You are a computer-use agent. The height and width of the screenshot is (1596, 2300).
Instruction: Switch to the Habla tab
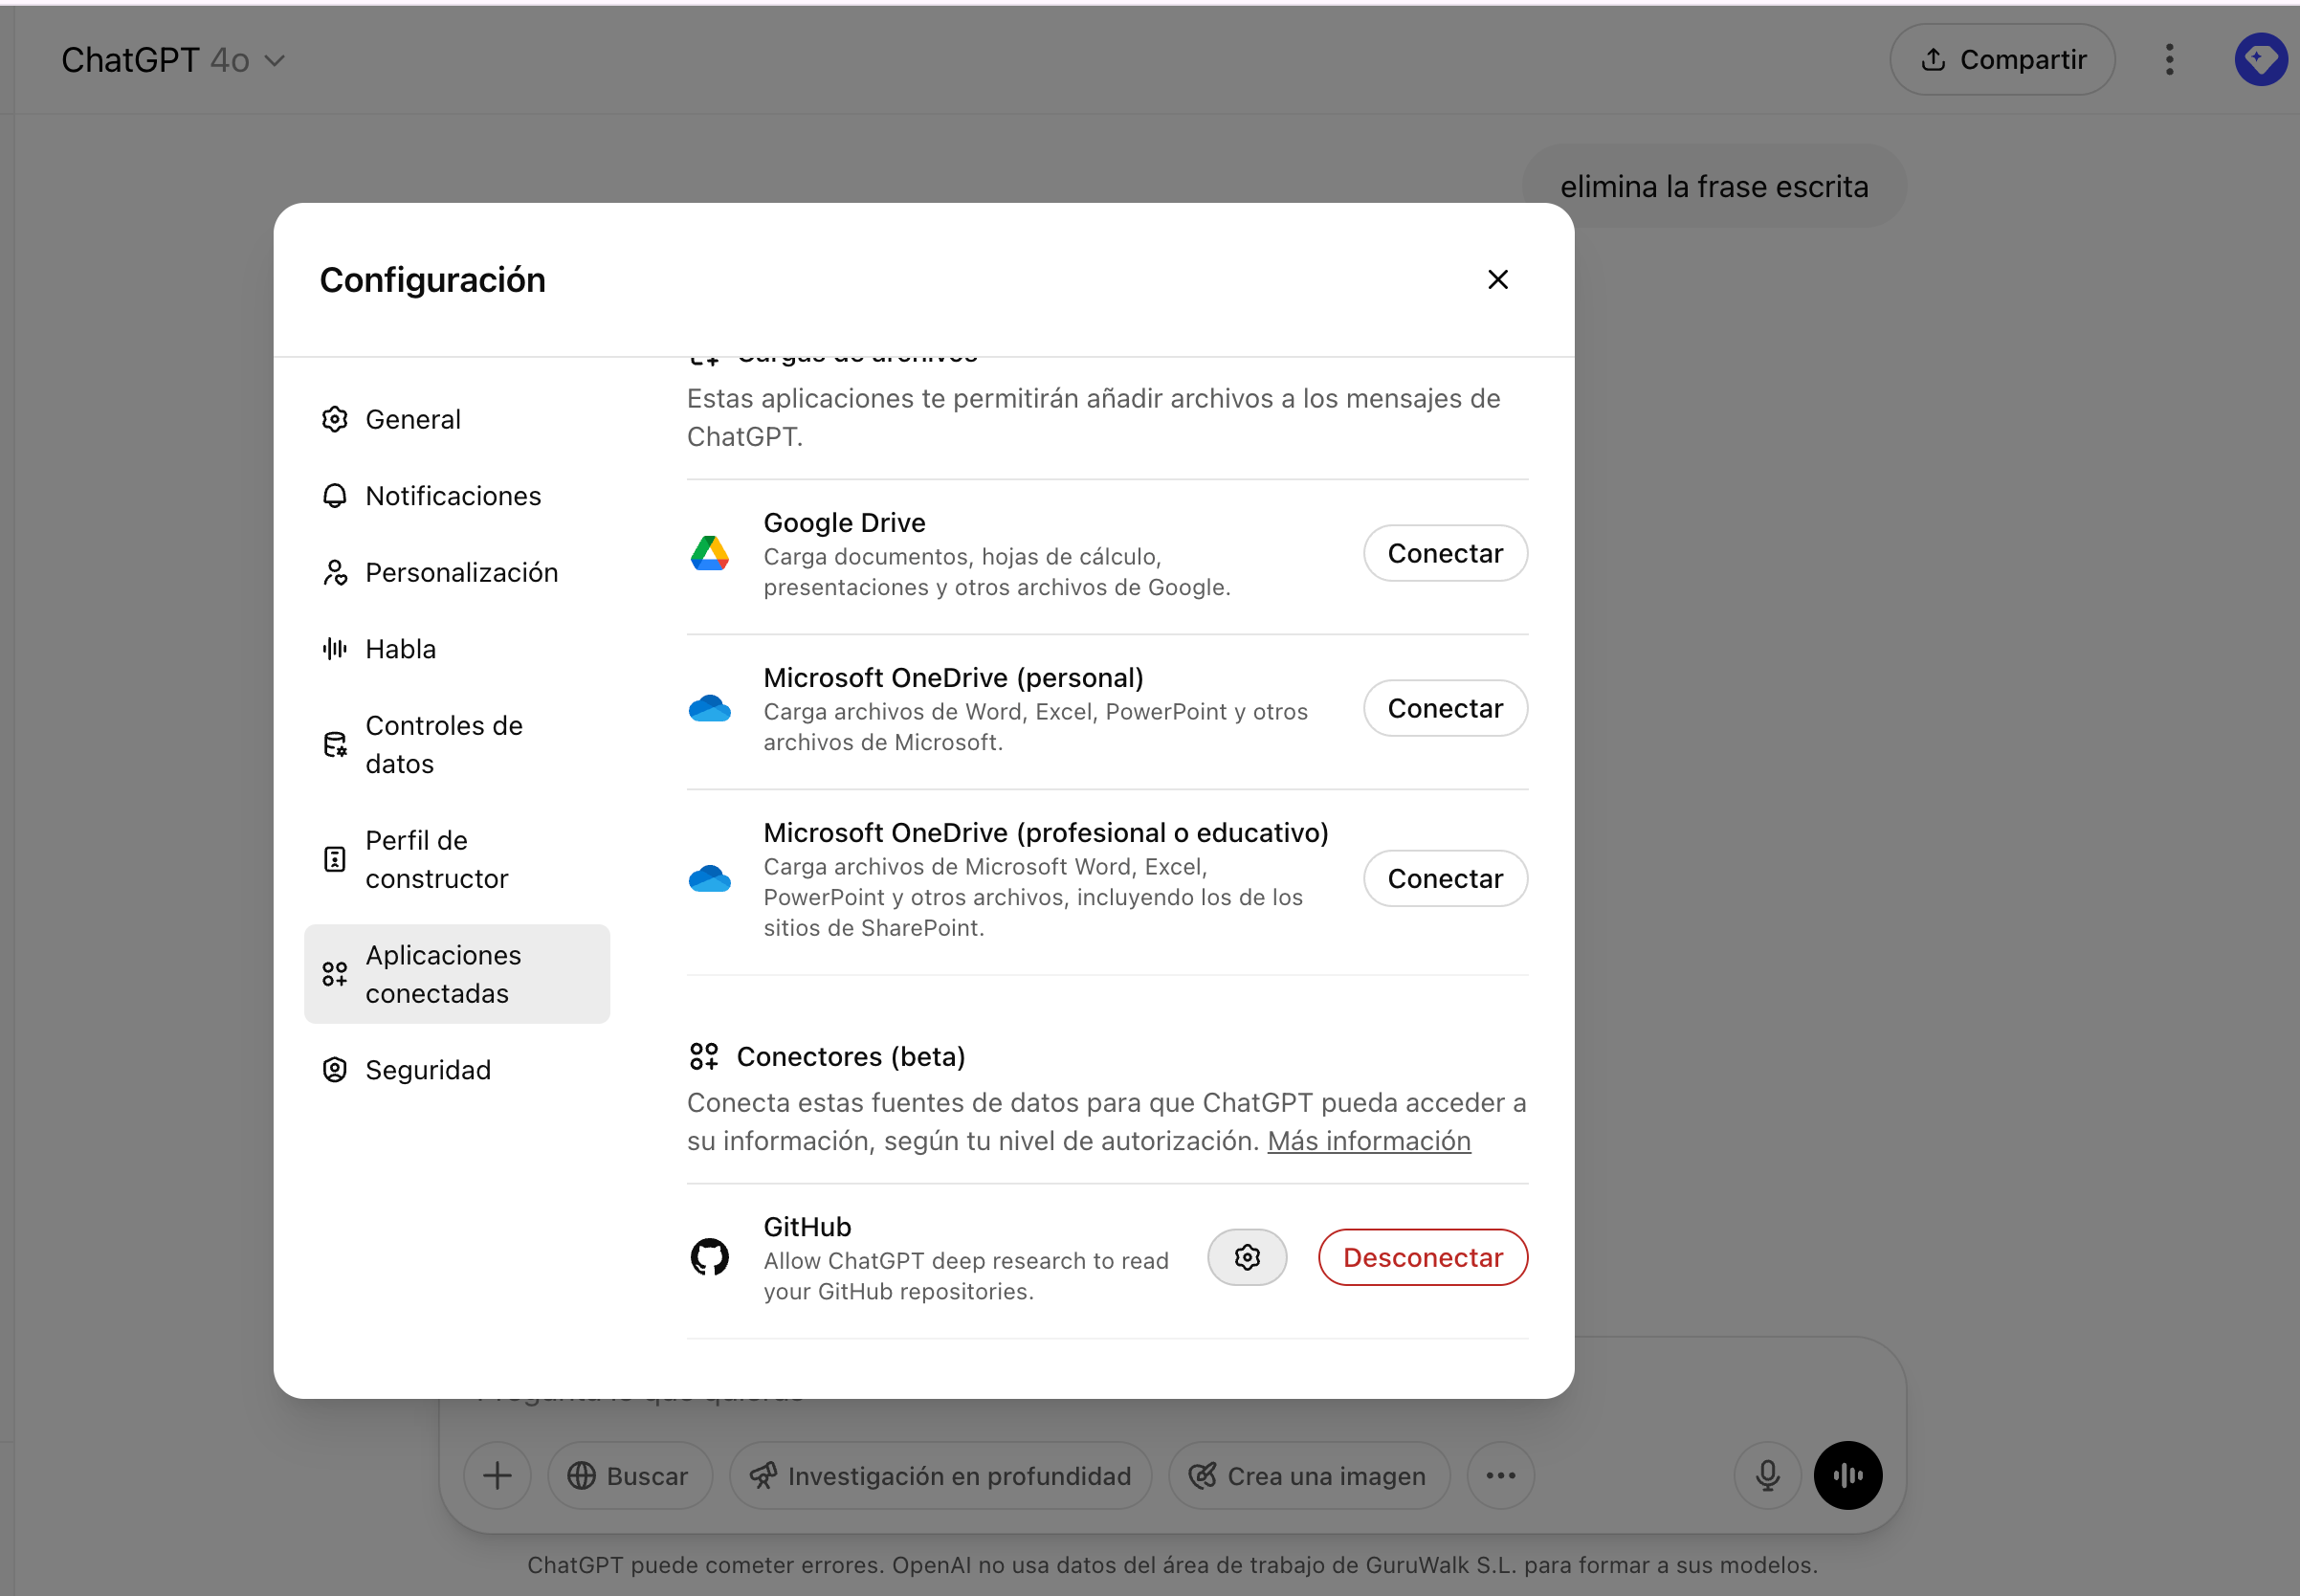(x=456, y=649)
